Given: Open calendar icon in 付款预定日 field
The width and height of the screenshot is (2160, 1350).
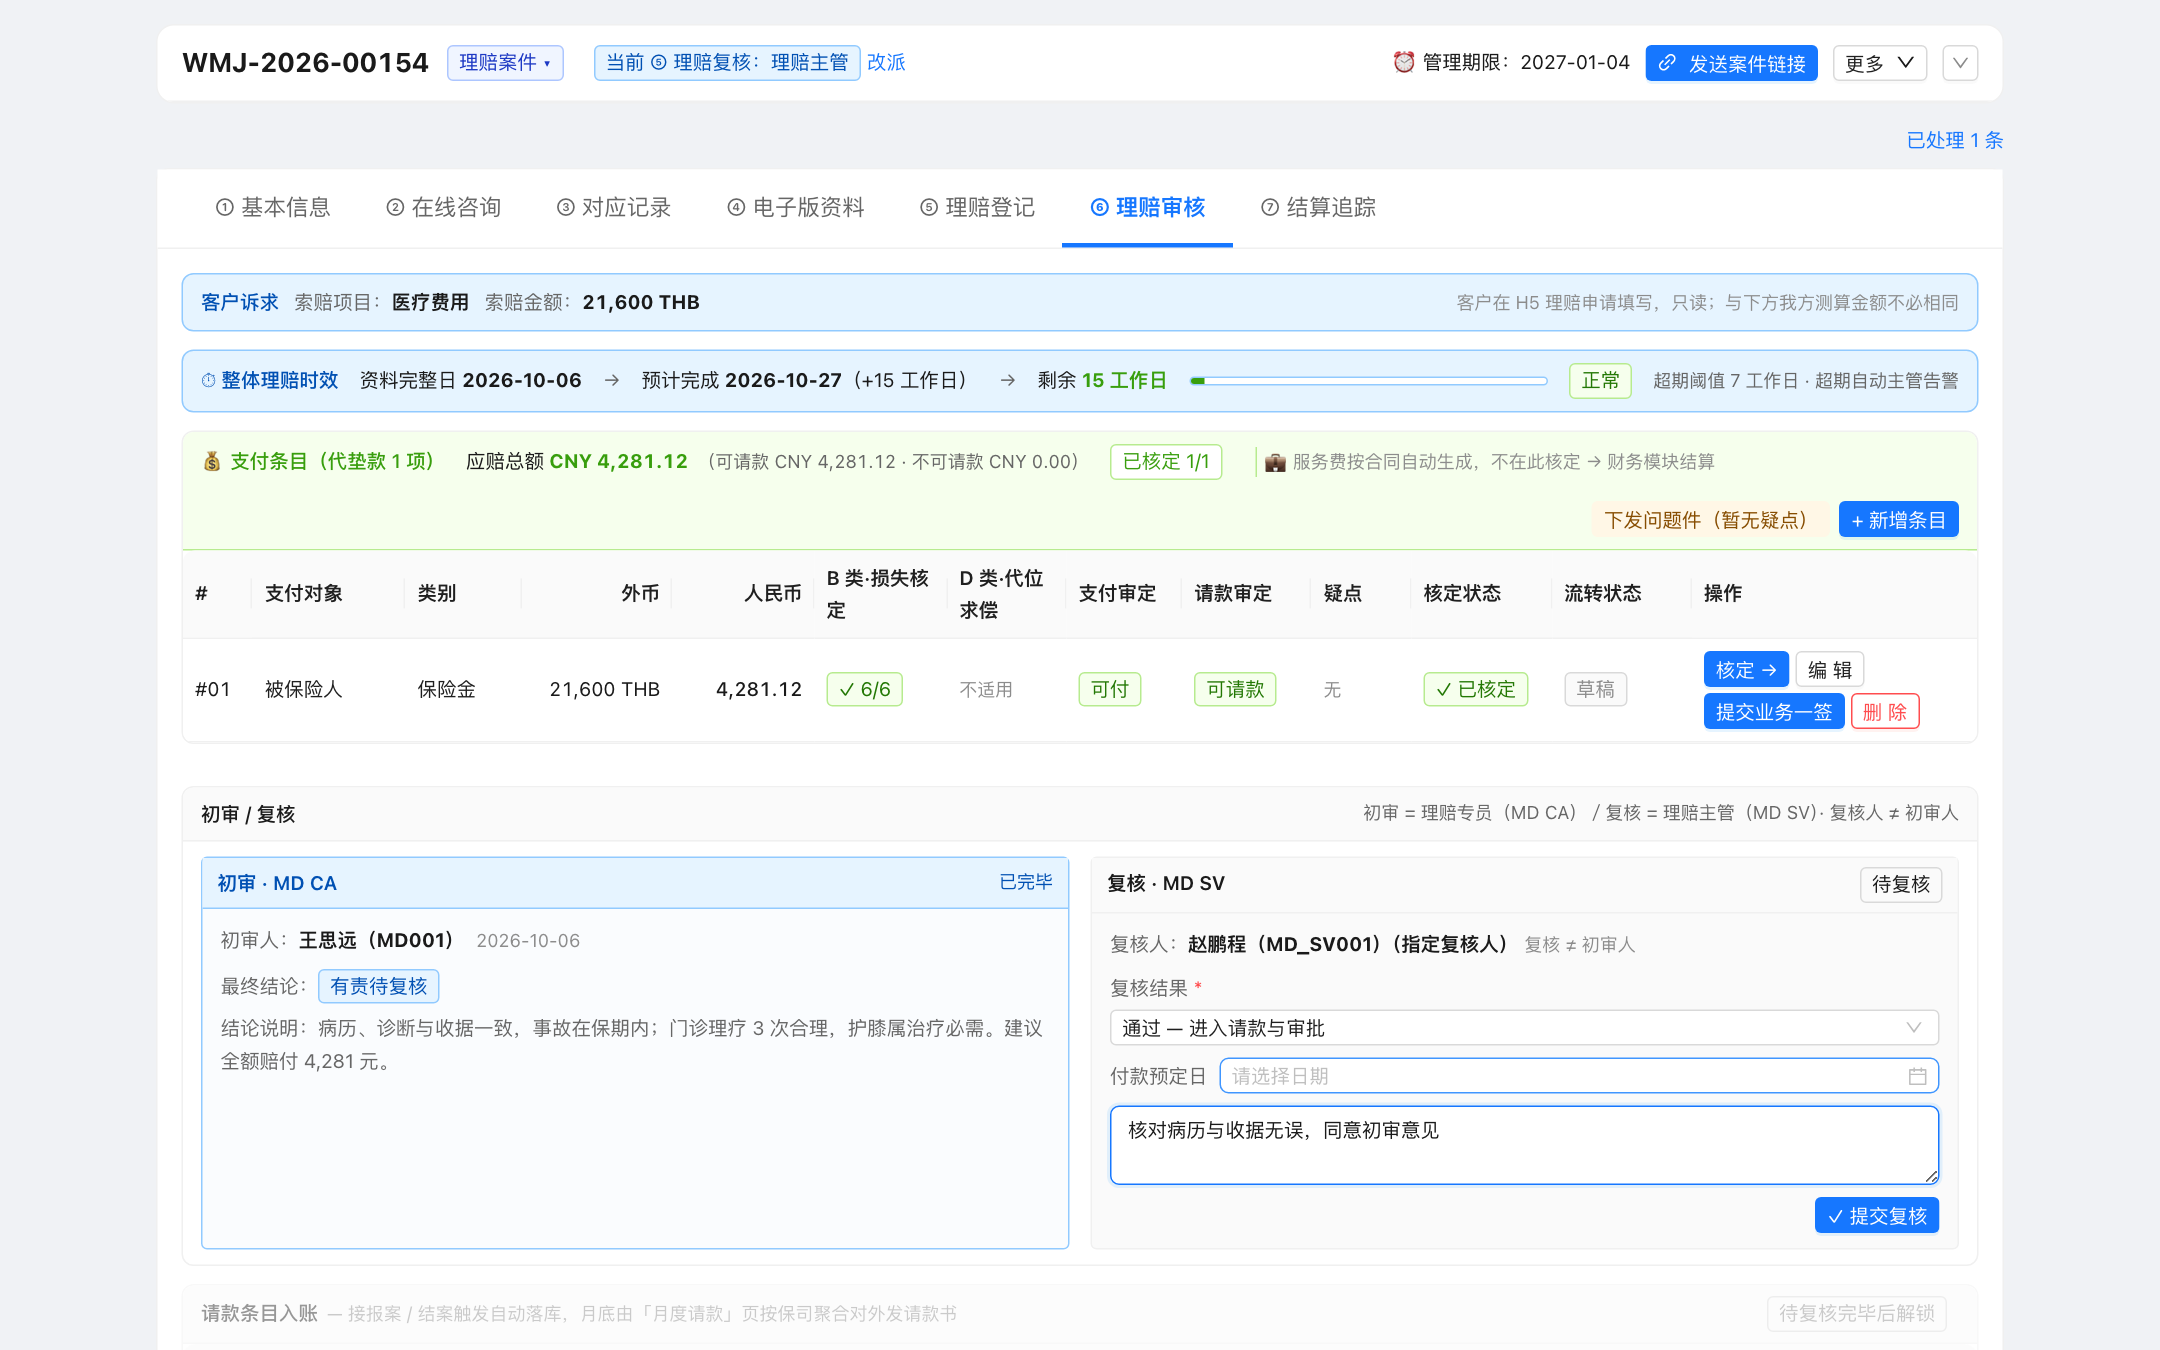Looking at the screenshot, I should click(1917, 1076).
